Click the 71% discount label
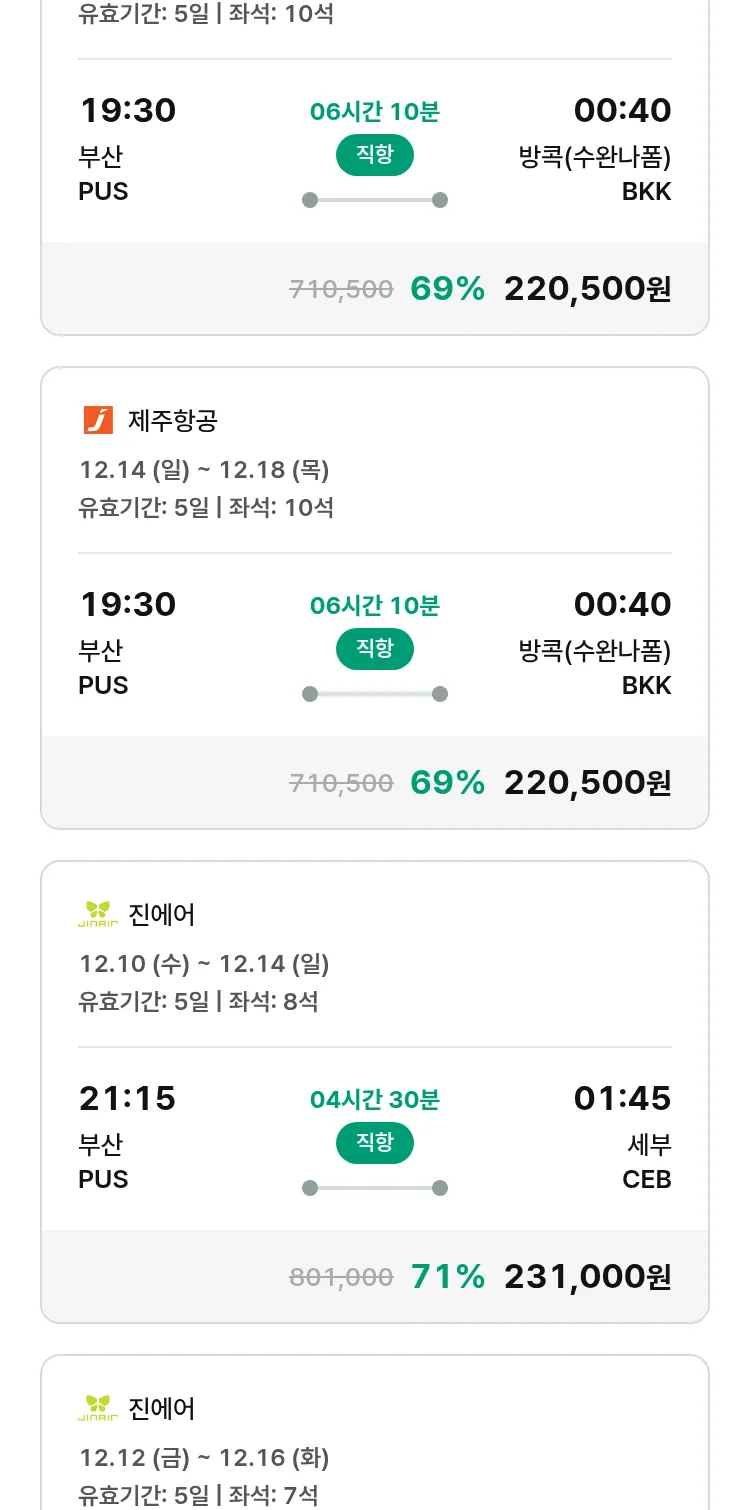750x1510 pixels. pos(448,1277)
